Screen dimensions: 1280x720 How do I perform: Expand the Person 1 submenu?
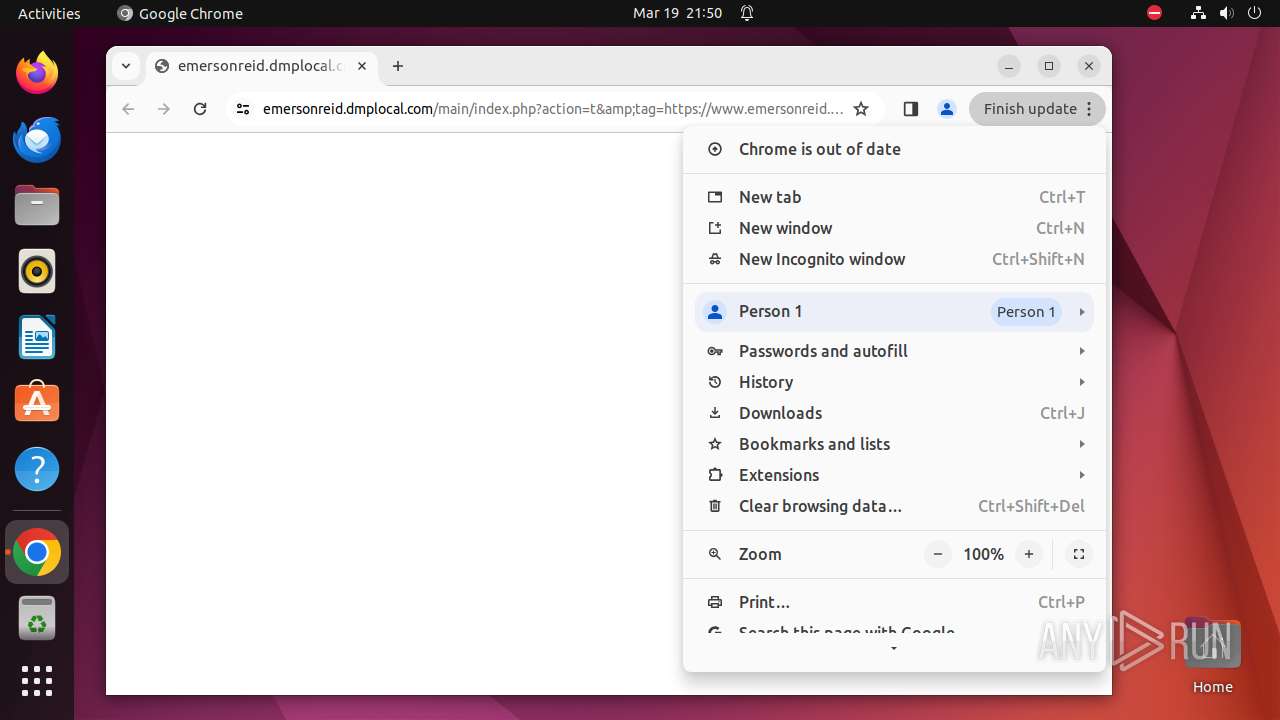coord(1082,312)
